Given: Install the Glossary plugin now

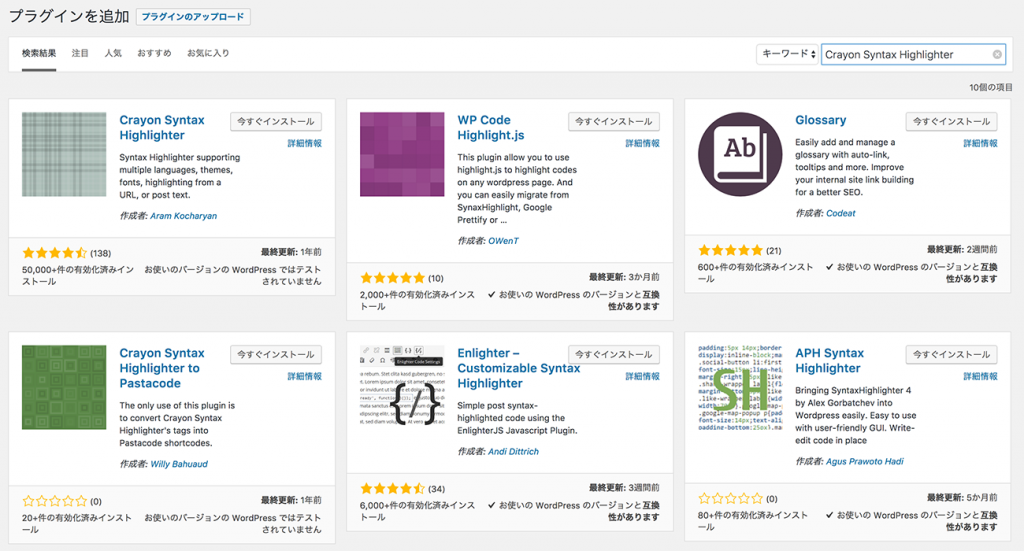Looking at the screenshot, I should click(x=952, y=121).
